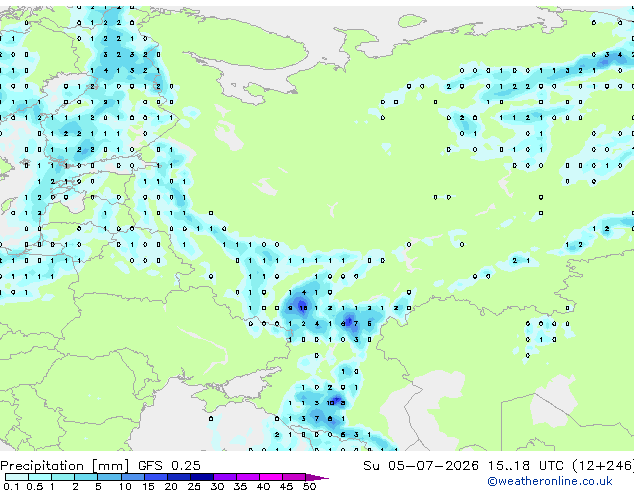Pick the 45–50 mm legend color swatch
The width and height of the screenshot is (634, 490).
coord(294,477)
